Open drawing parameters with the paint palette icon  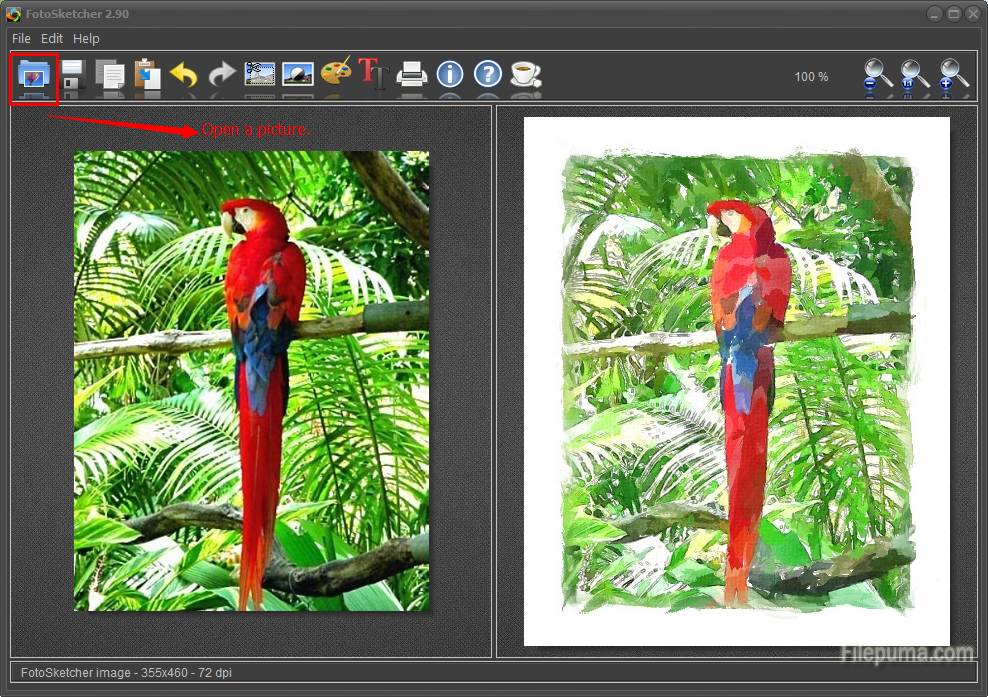click(x=336, y=74)
